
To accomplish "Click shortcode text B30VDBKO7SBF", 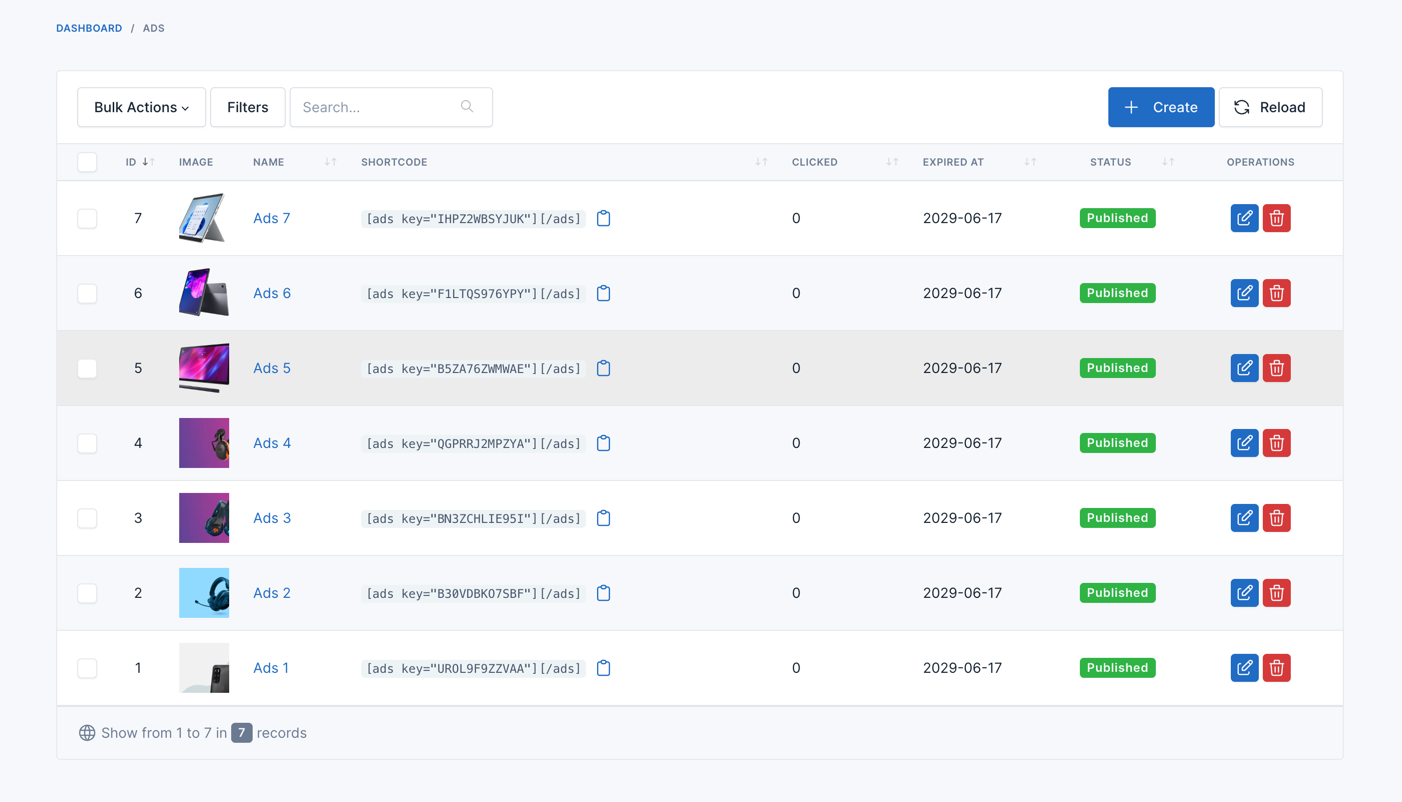I will tap(473, 594).
